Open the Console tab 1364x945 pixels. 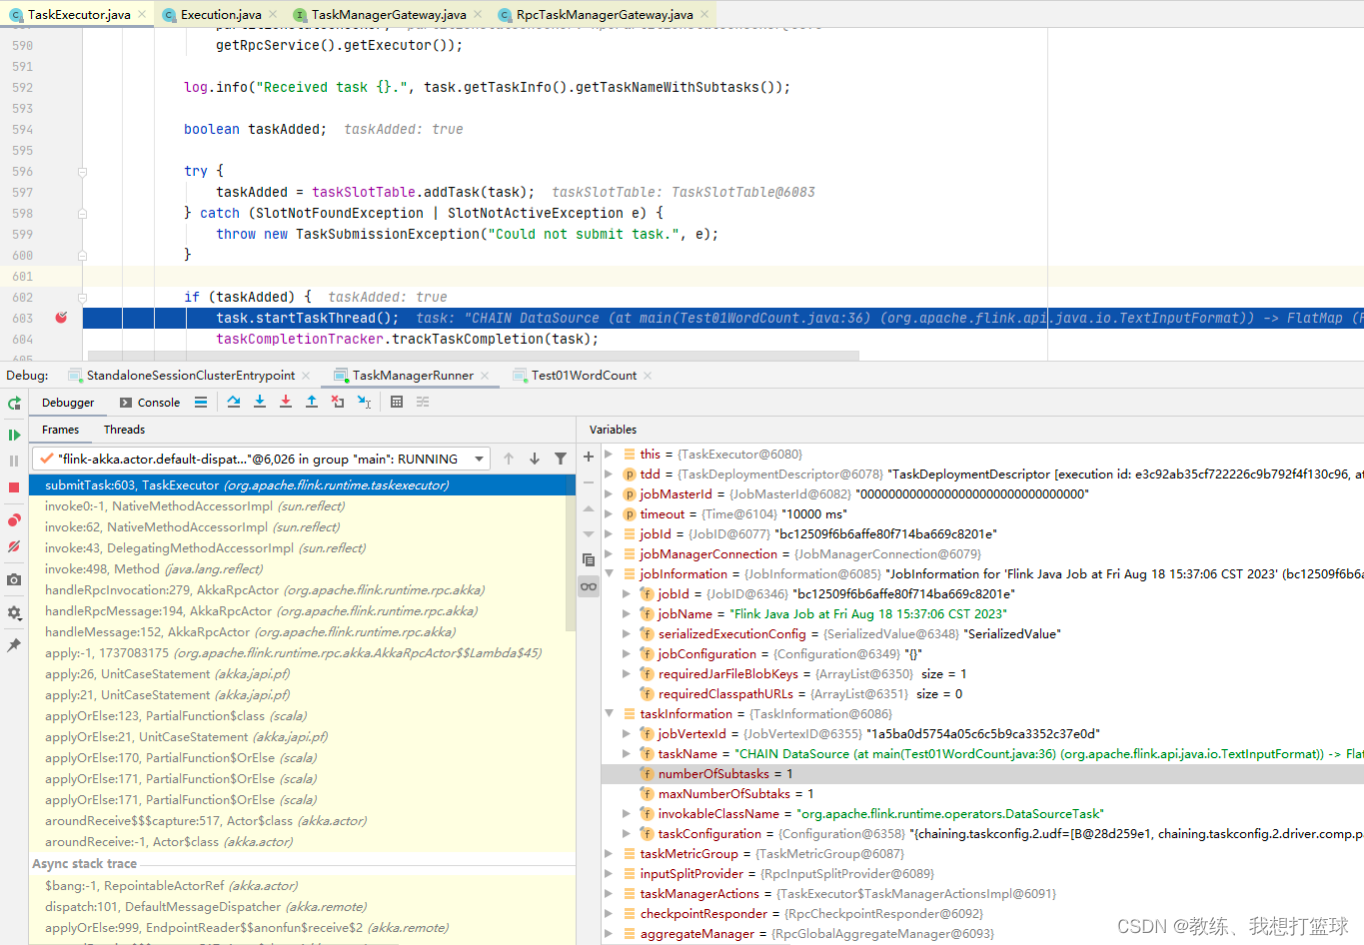pos(150,402)
